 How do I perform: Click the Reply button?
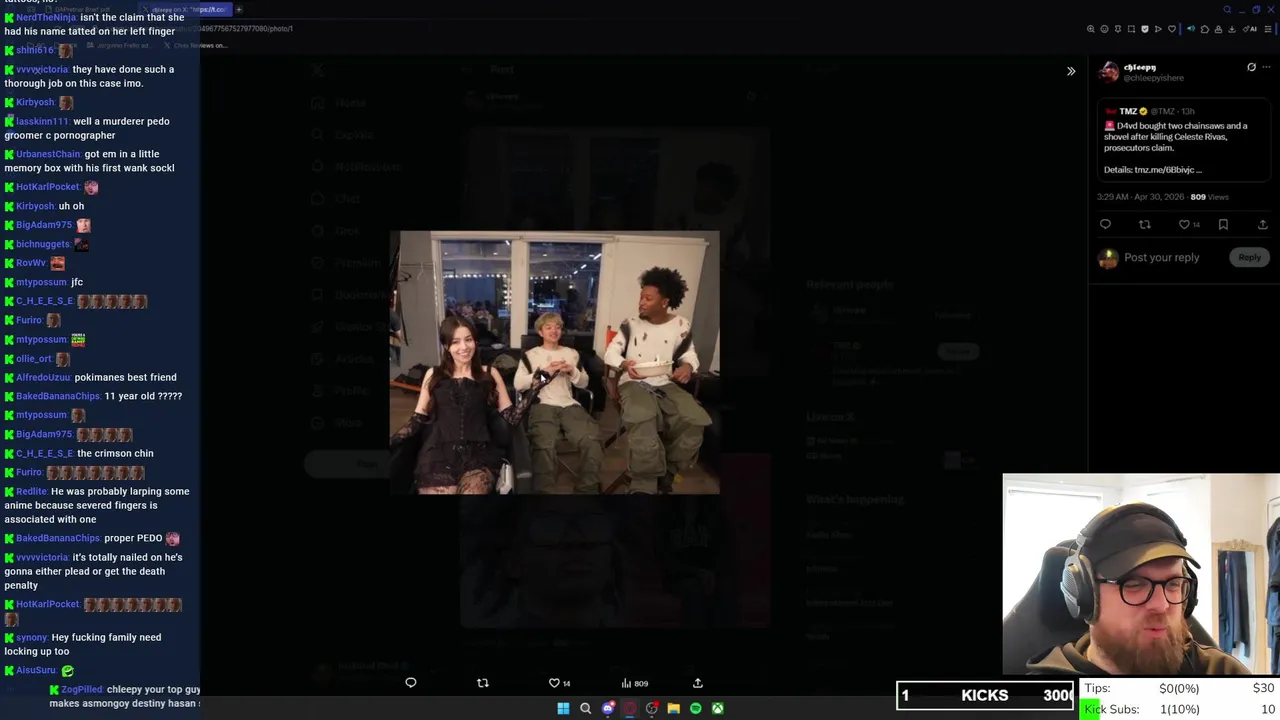1250,257
